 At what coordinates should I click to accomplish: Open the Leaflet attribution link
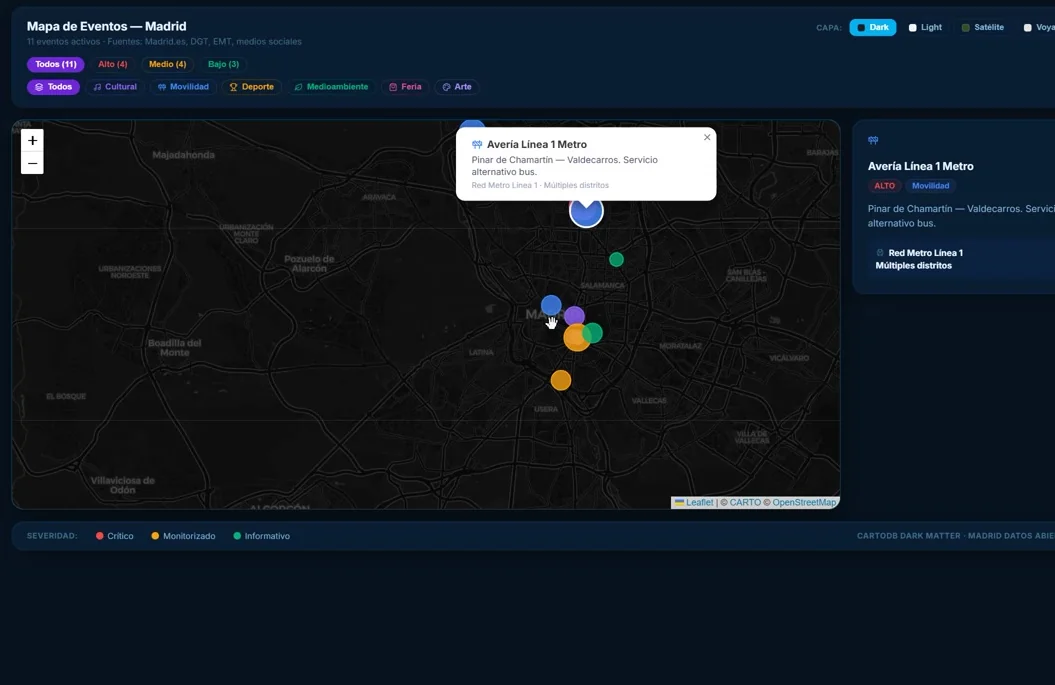[x=699, y=503]
